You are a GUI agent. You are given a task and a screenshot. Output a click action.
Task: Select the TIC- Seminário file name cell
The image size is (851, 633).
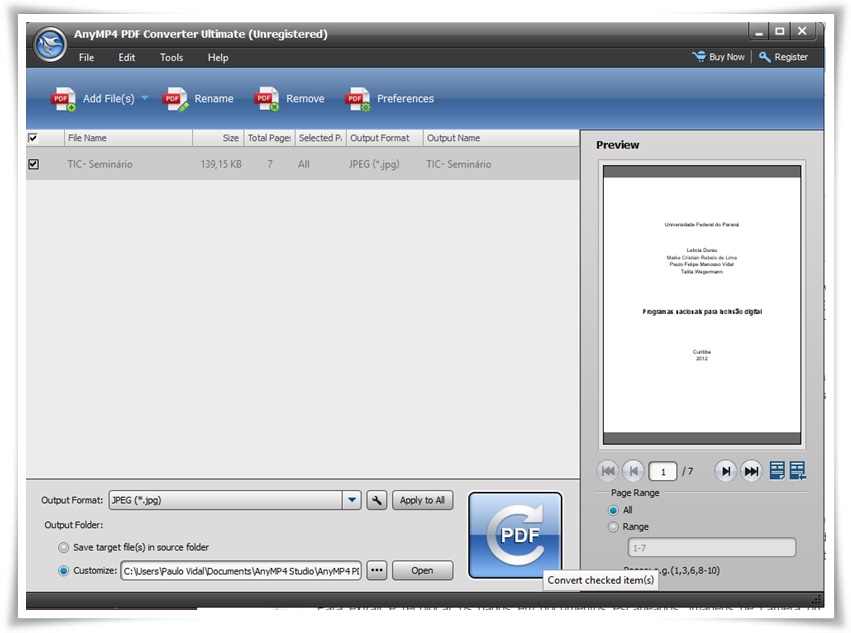point(100,164)
